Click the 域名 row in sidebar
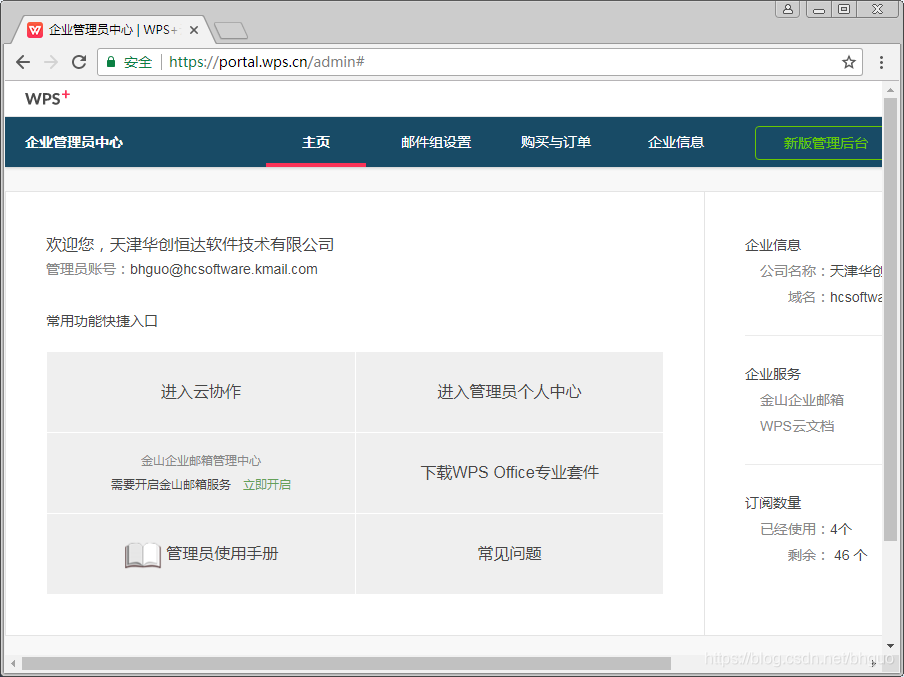Viewport: 904px width, 677px height. (835, 297)
